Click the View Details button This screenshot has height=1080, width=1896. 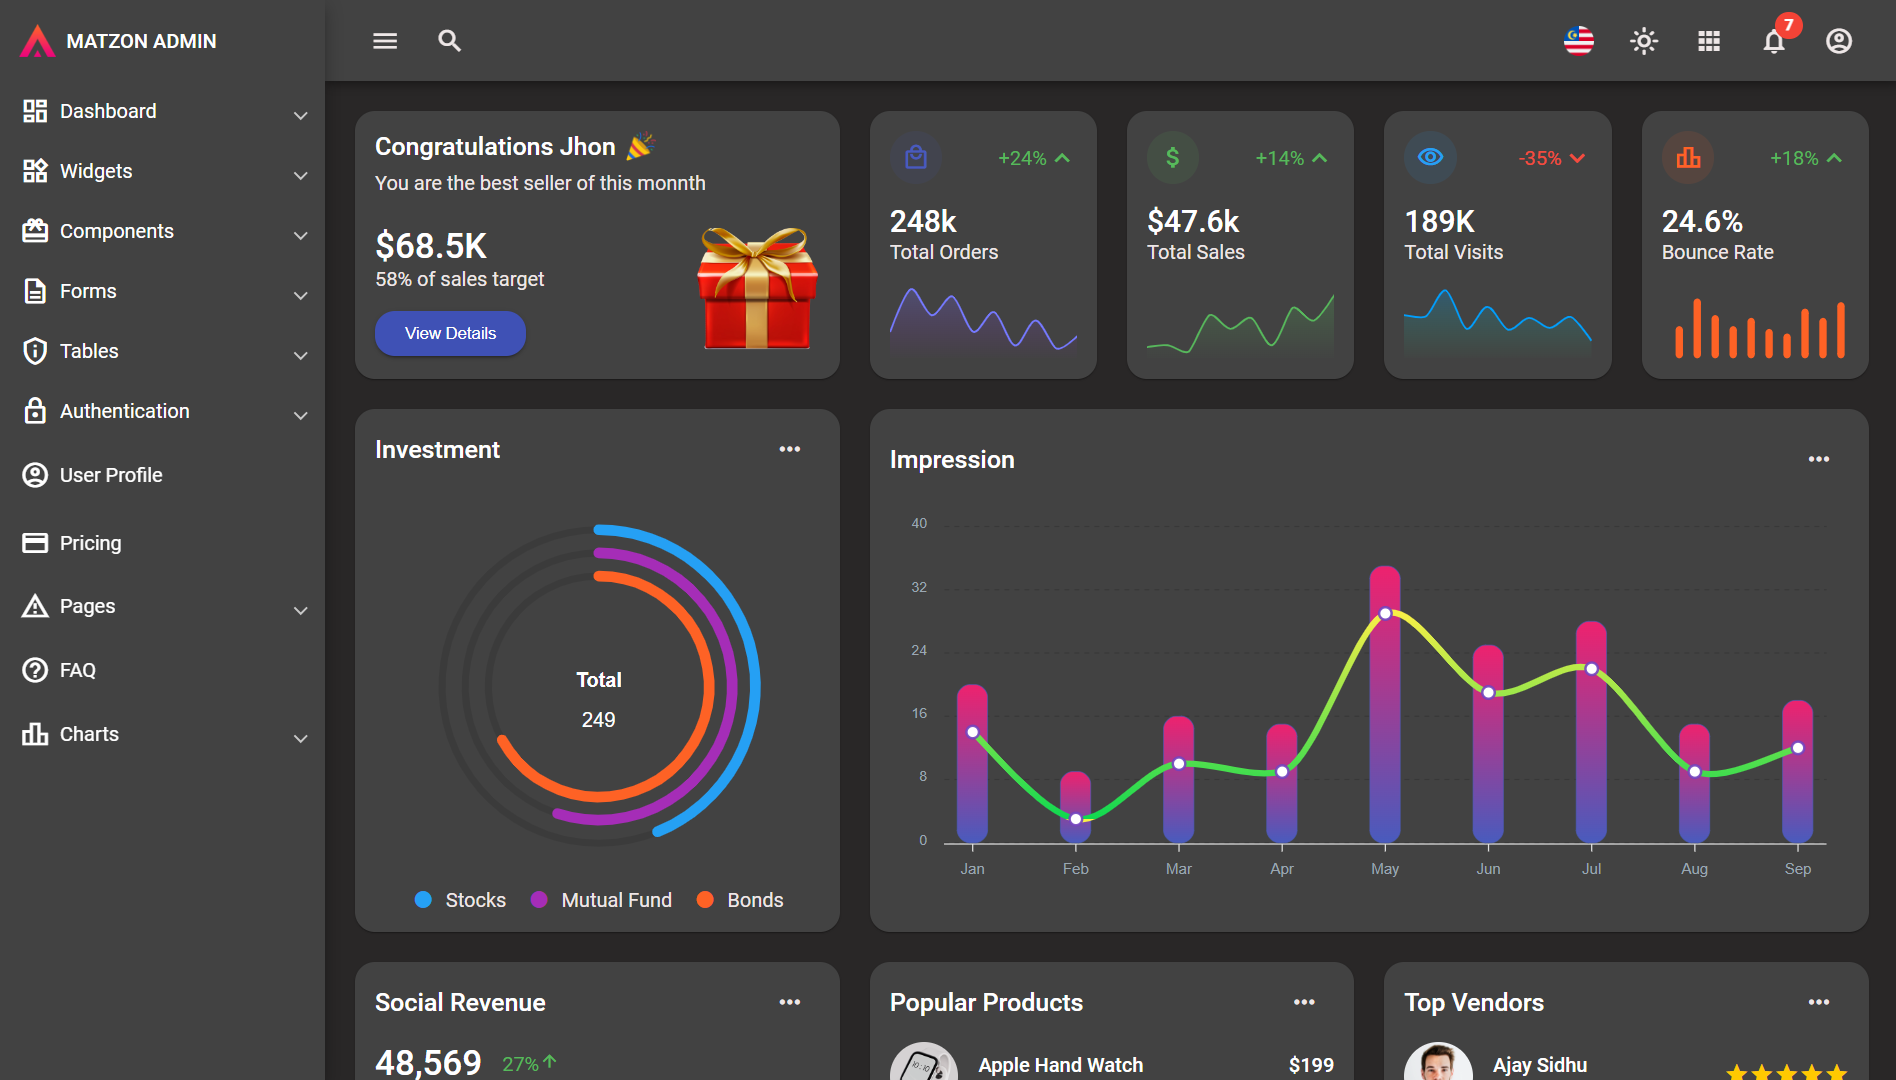[450, 333]
